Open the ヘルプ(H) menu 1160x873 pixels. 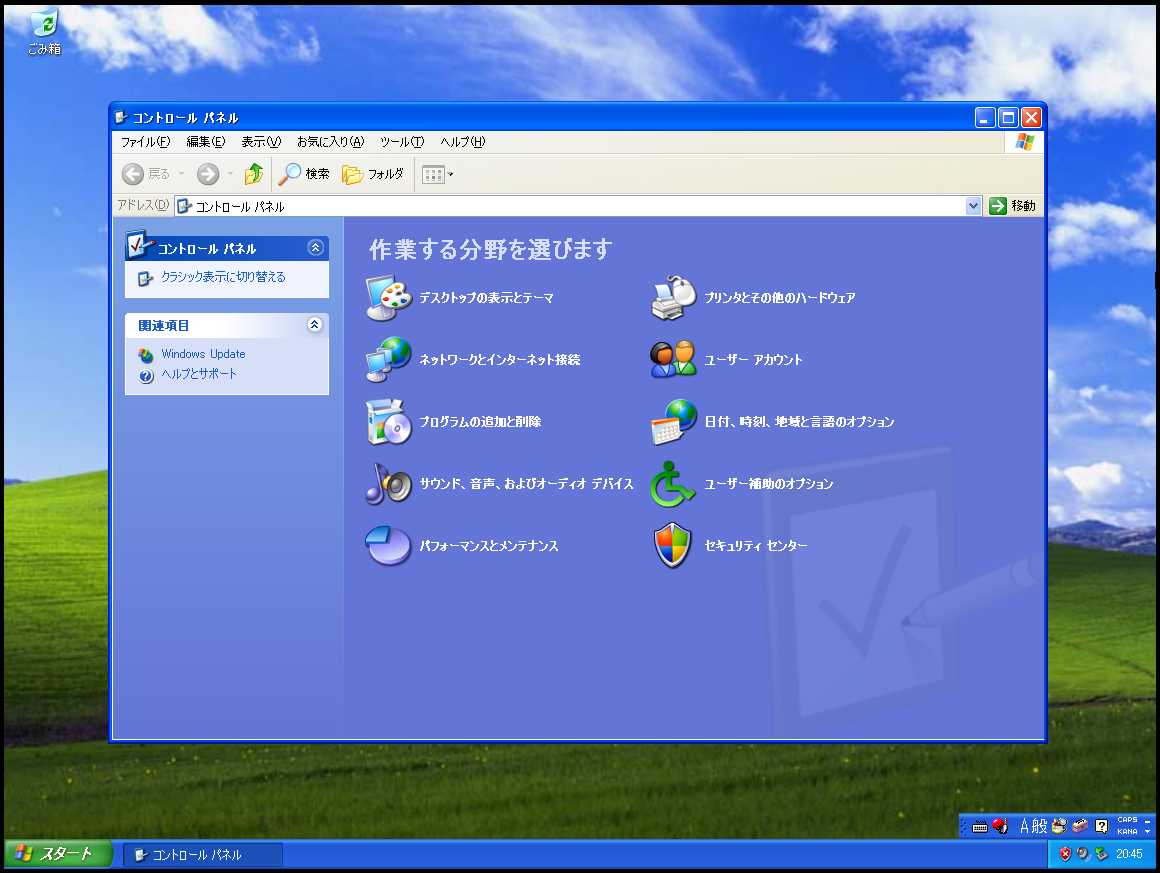[x=463, y=142]
